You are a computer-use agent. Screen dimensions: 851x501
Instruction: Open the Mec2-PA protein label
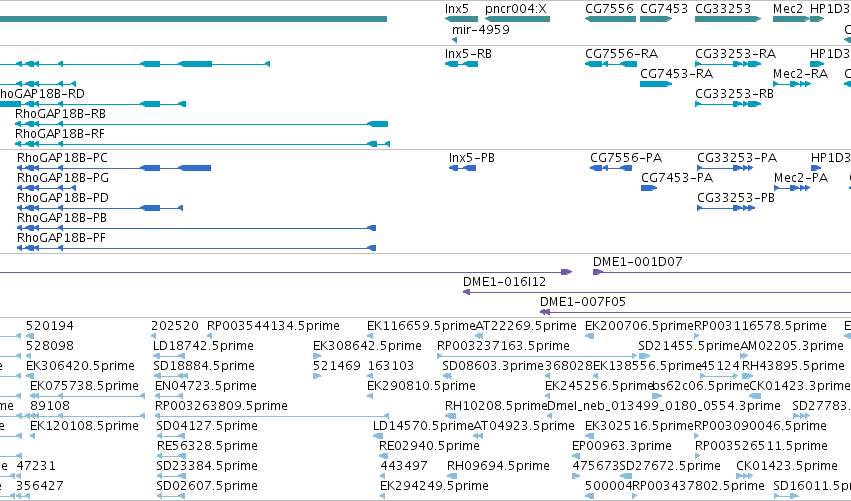click(x=801, y=178)
